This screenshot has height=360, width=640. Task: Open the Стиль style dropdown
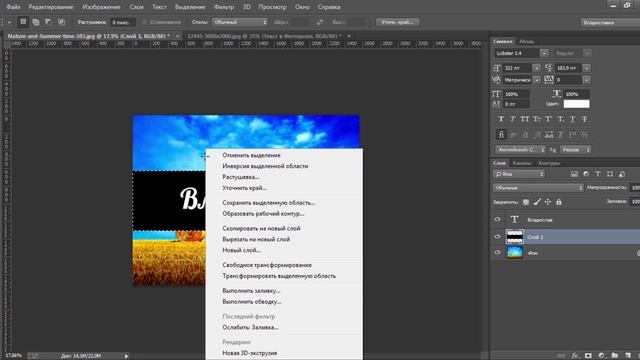(240, 22)
